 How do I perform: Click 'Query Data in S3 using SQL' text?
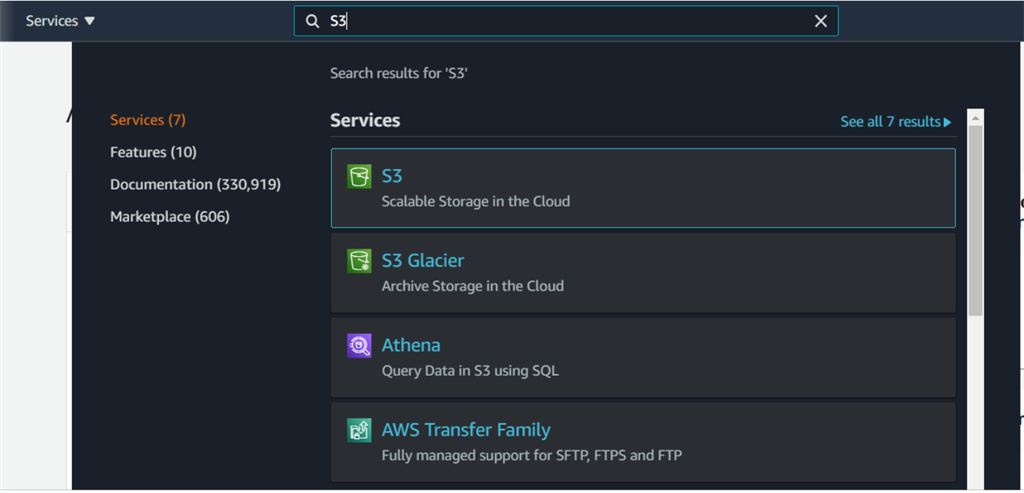click(470, 371)
